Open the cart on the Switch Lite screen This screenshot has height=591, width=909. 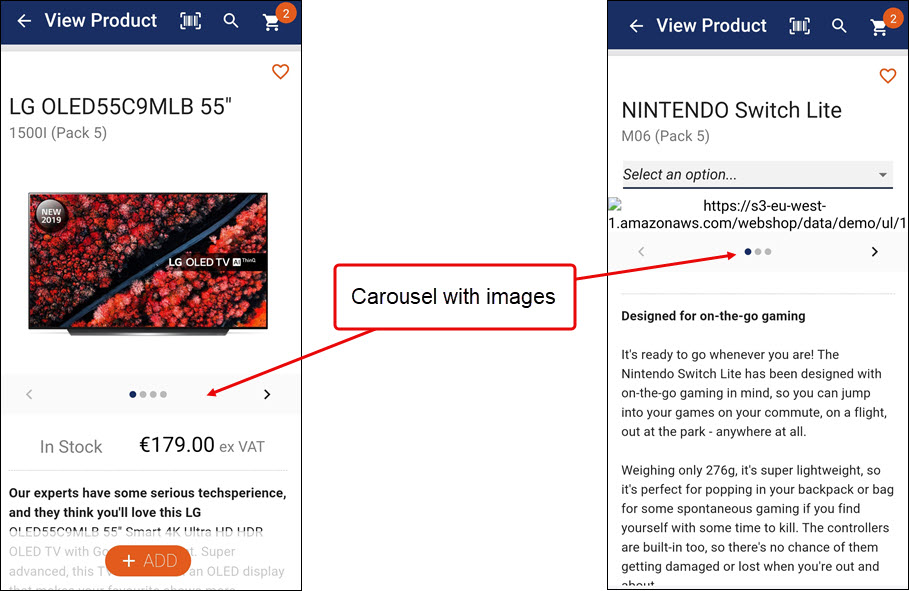pos(879,26)
